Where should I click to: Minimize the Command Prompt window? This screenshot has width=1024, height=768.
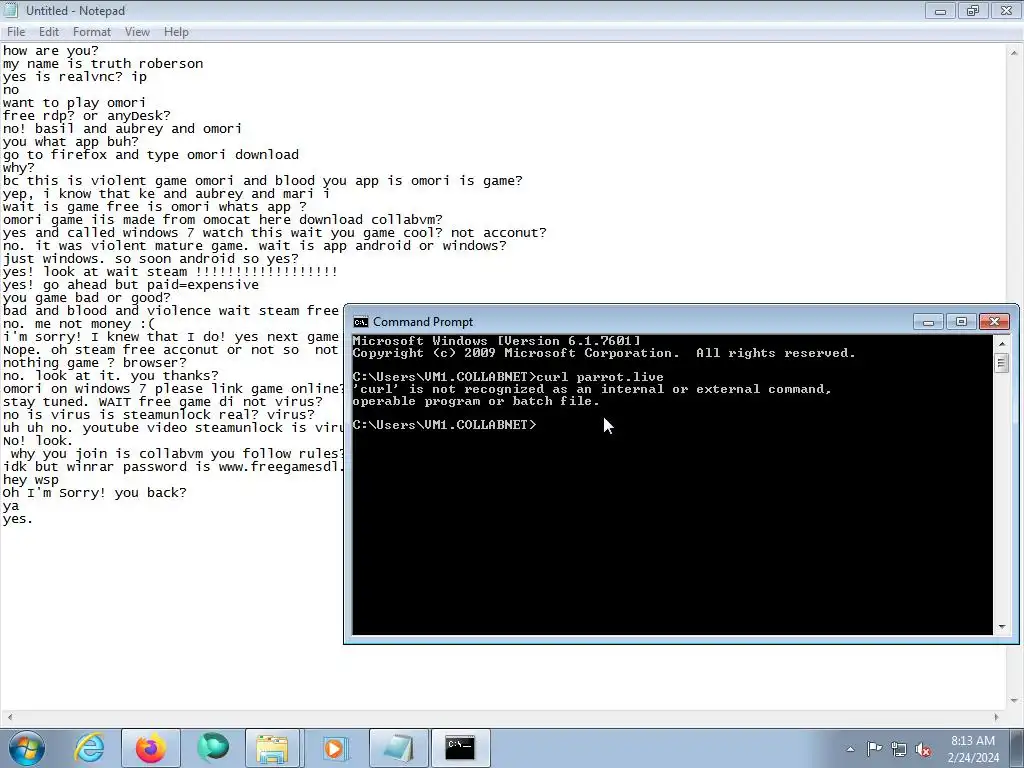pos(929,321)
